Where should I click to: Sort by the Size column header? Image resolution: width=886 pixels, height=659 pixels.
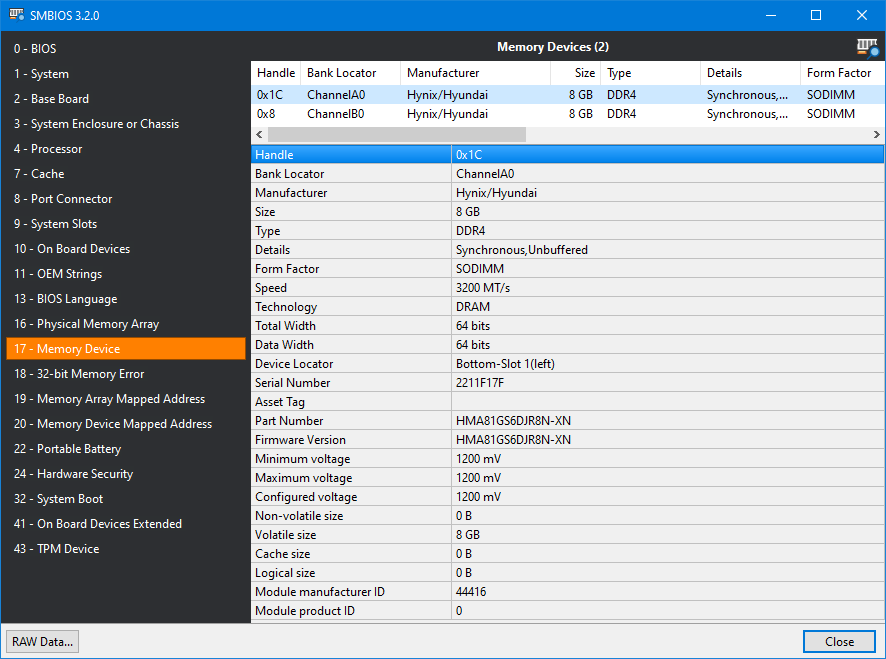click(x=575, y=73)
